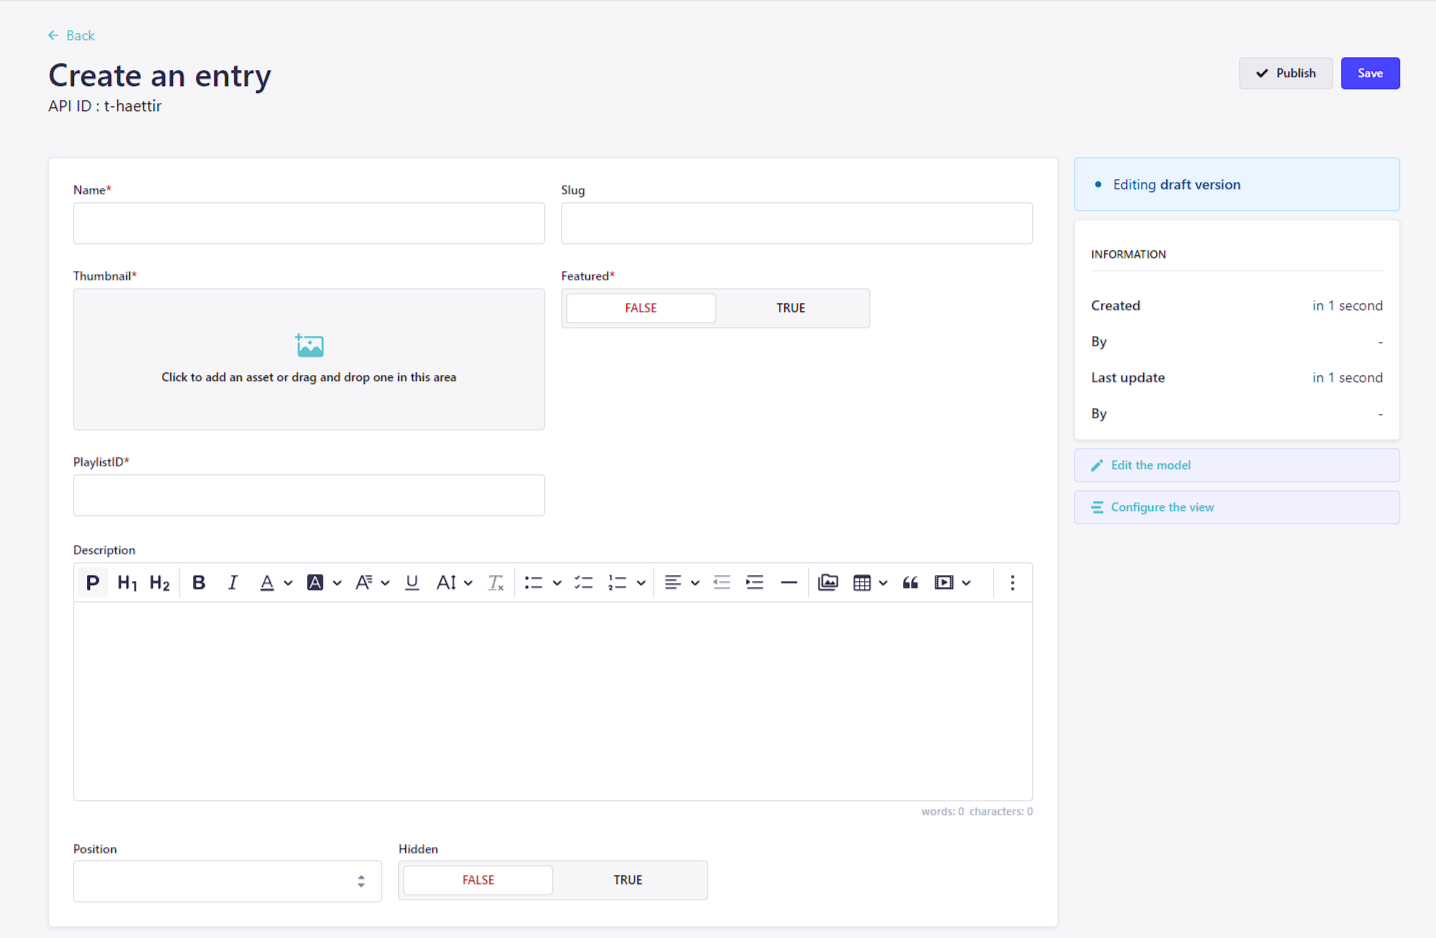The width and height of the screenshot is (1436, 938).
Task: Toggle bold formatting in Description editor
Action: (x=199, y=583)
